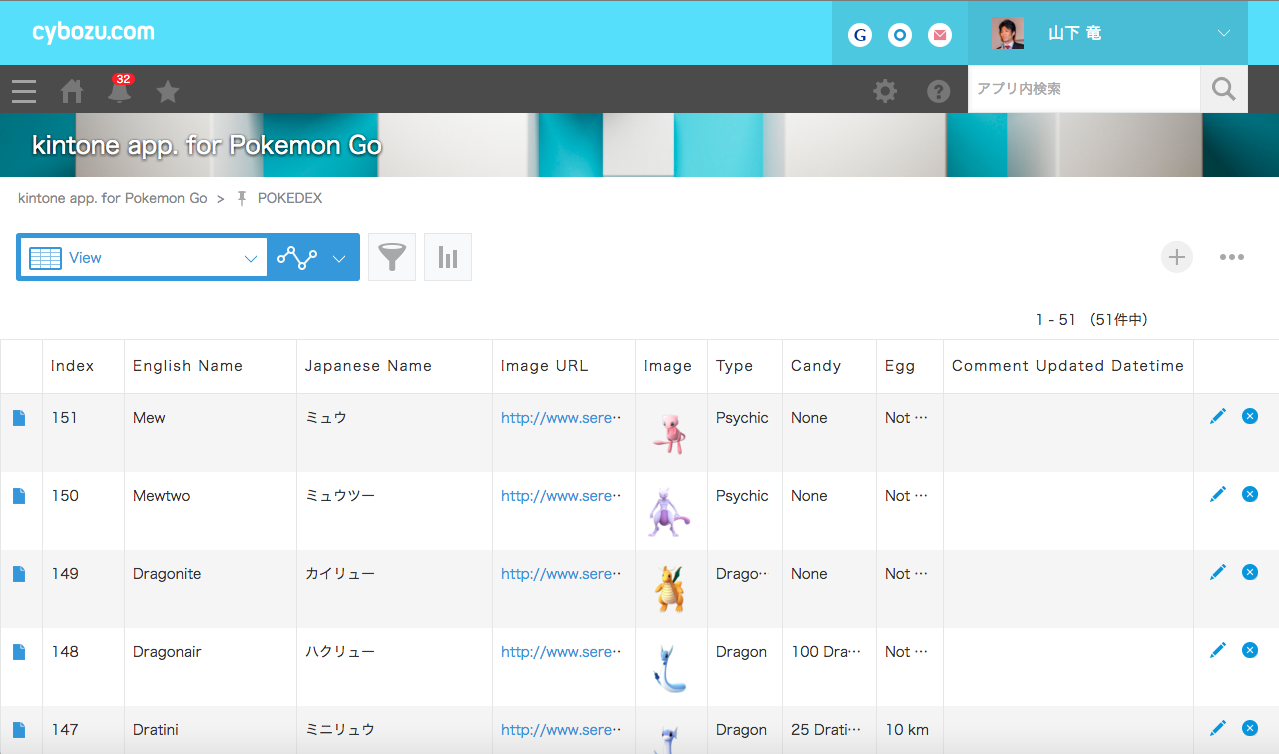Go to the portal home icon

(x=72, y=92)
